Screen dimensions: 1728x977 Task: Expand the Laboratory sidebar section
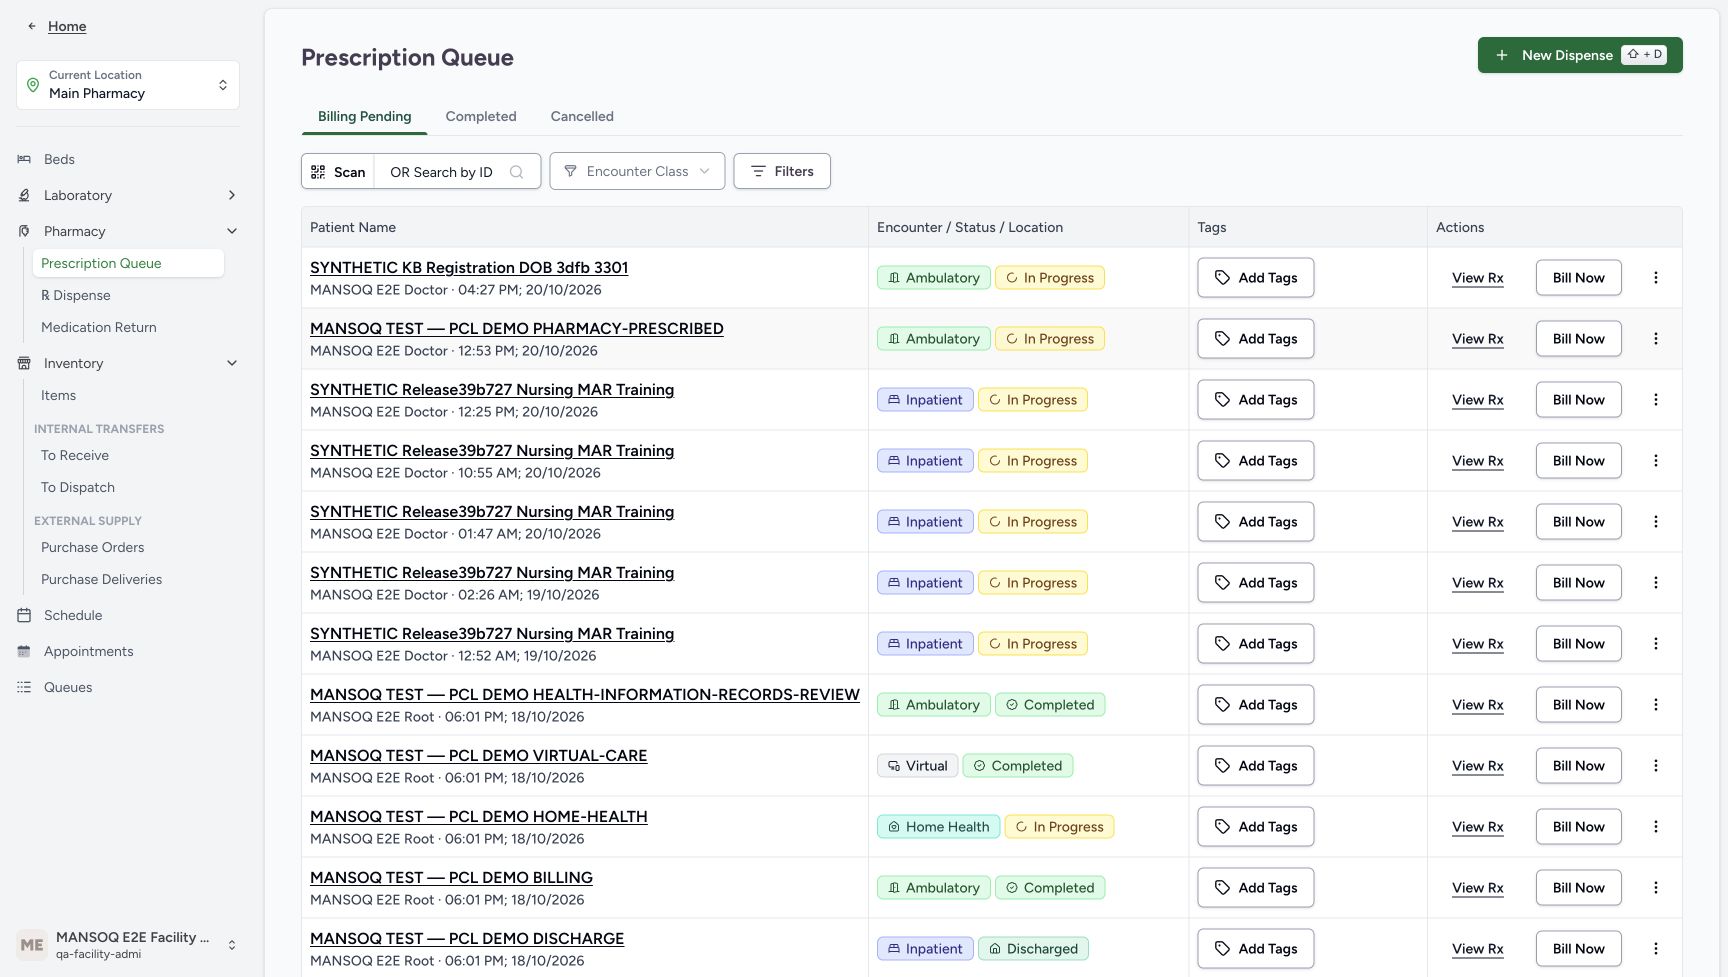(128, 195)
